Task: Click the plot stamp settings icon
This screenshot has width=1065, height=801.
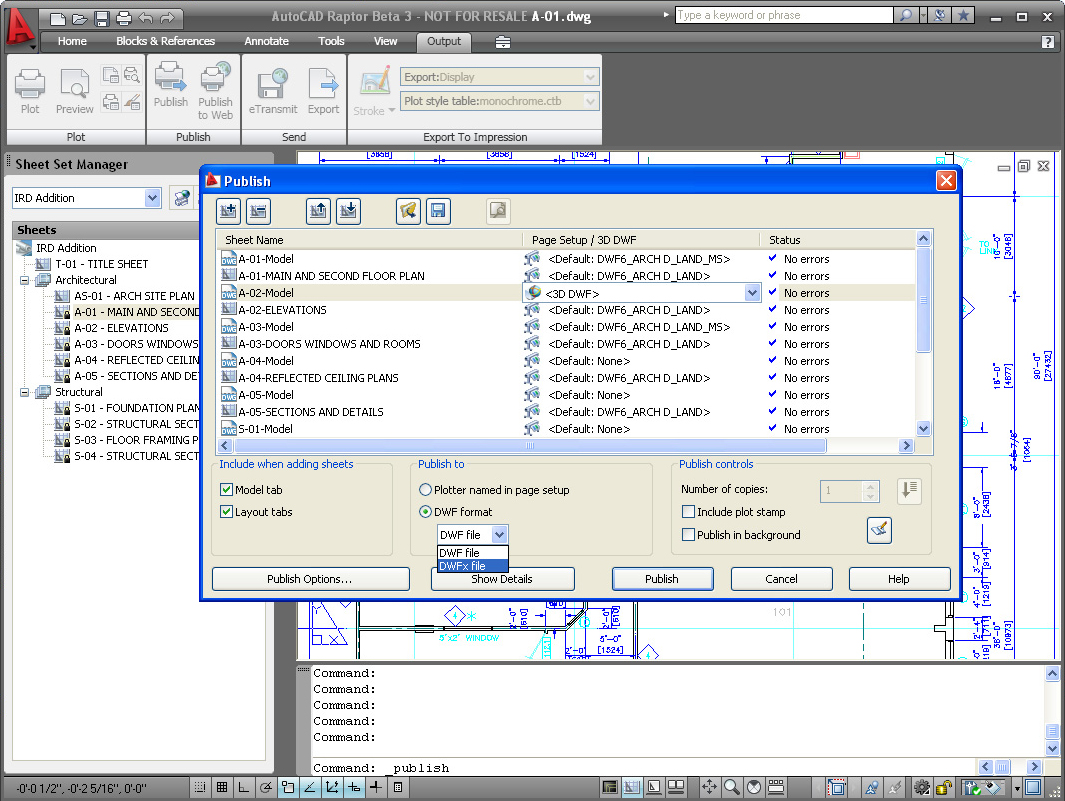Action: pos(880,530)
